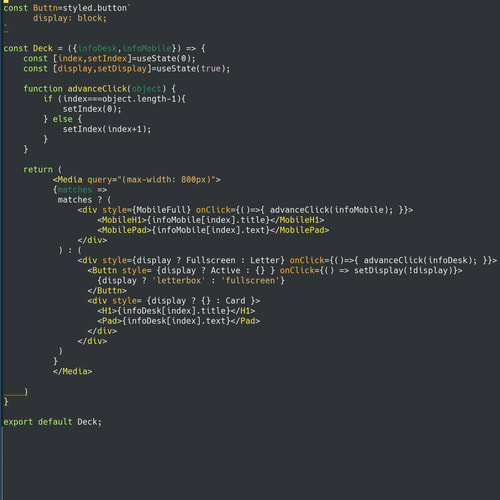Viewport: 500px width, 500px height.
Task: Click the 'const Deck =' declaration line
Action: click(x=104, y=48)
